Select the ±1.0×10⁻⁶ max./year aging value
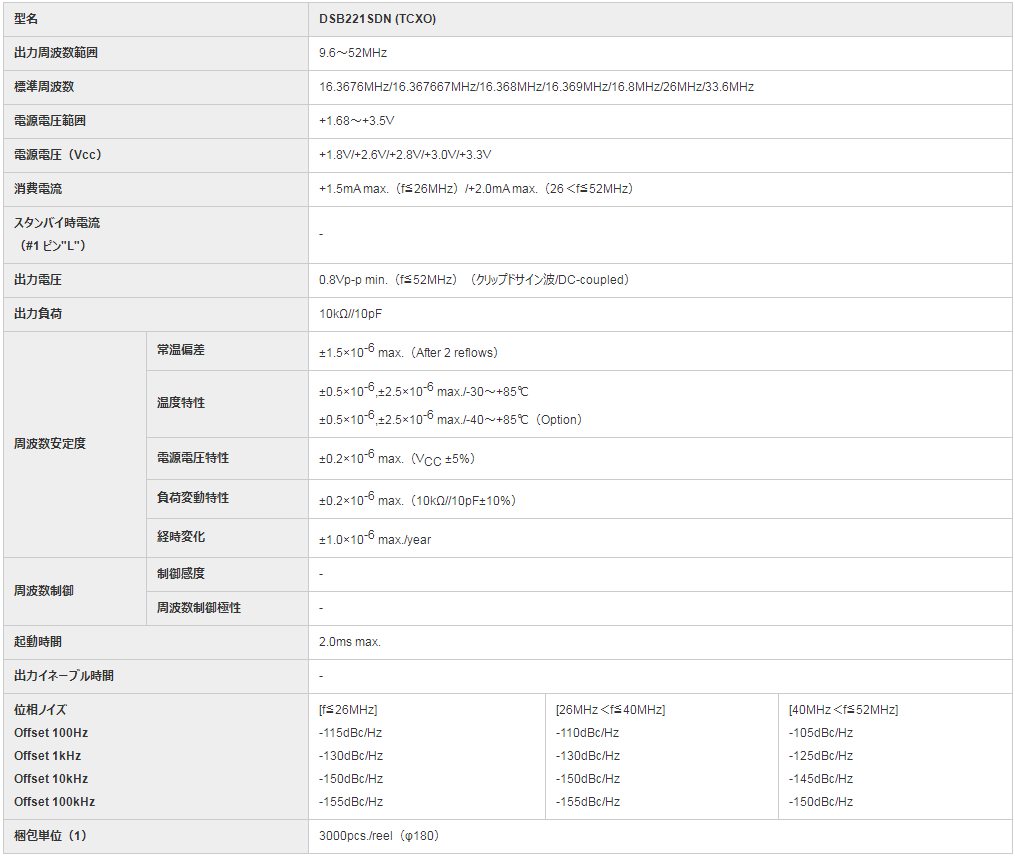1015x856 pixels. tap(375, 539)
